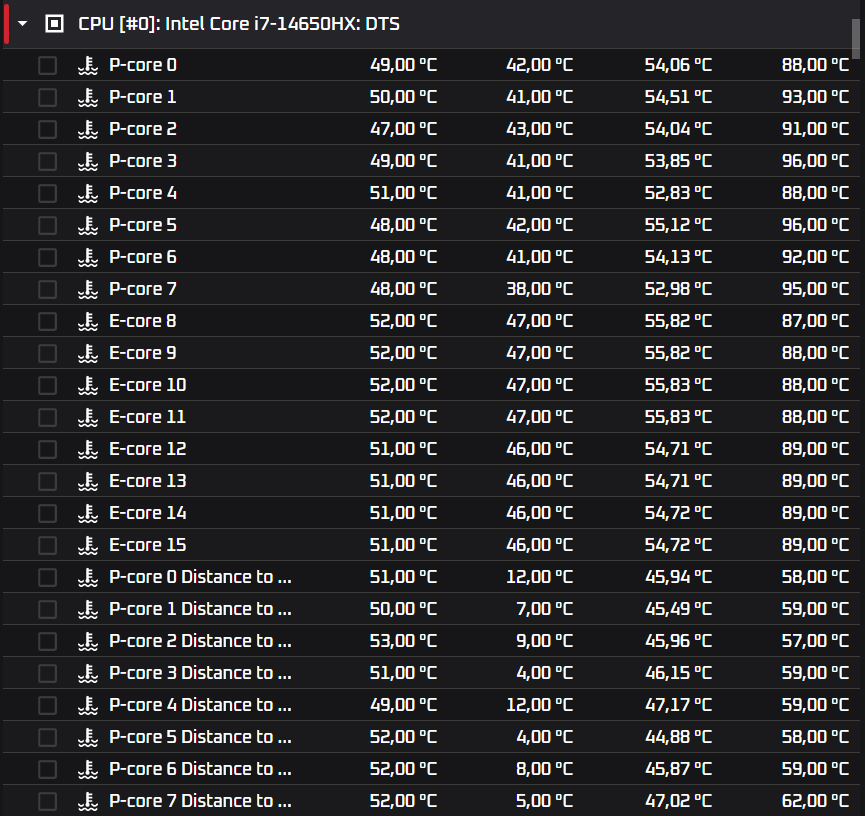Viewport: 865px width, 816px height.
Task: Select the 'P-core 7' sensor label
Action: pyautogui.click(x=143, y=289)
